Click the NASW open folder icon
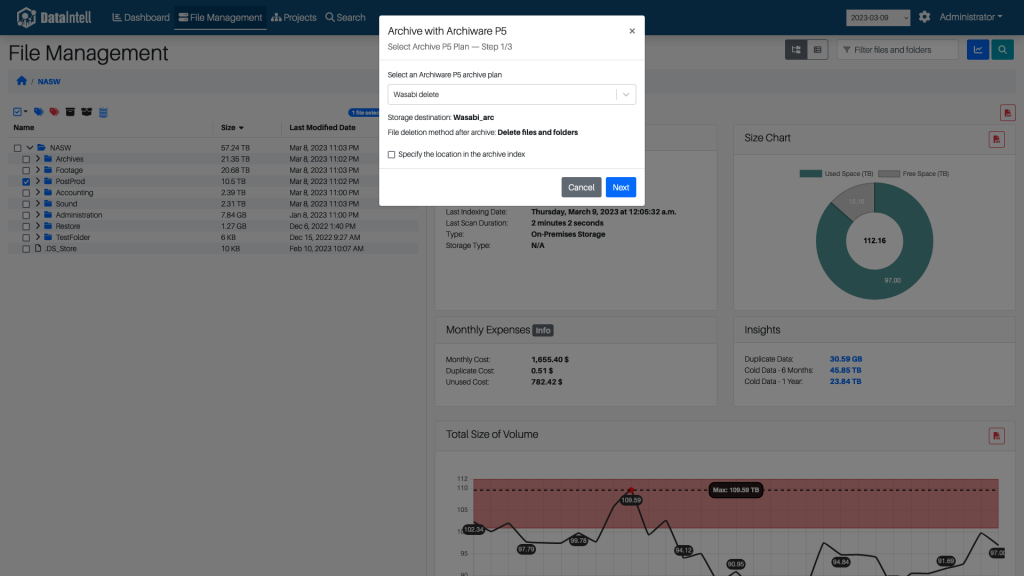The width and height of the screenshot is (1024, 576). [x=42, y=148]
